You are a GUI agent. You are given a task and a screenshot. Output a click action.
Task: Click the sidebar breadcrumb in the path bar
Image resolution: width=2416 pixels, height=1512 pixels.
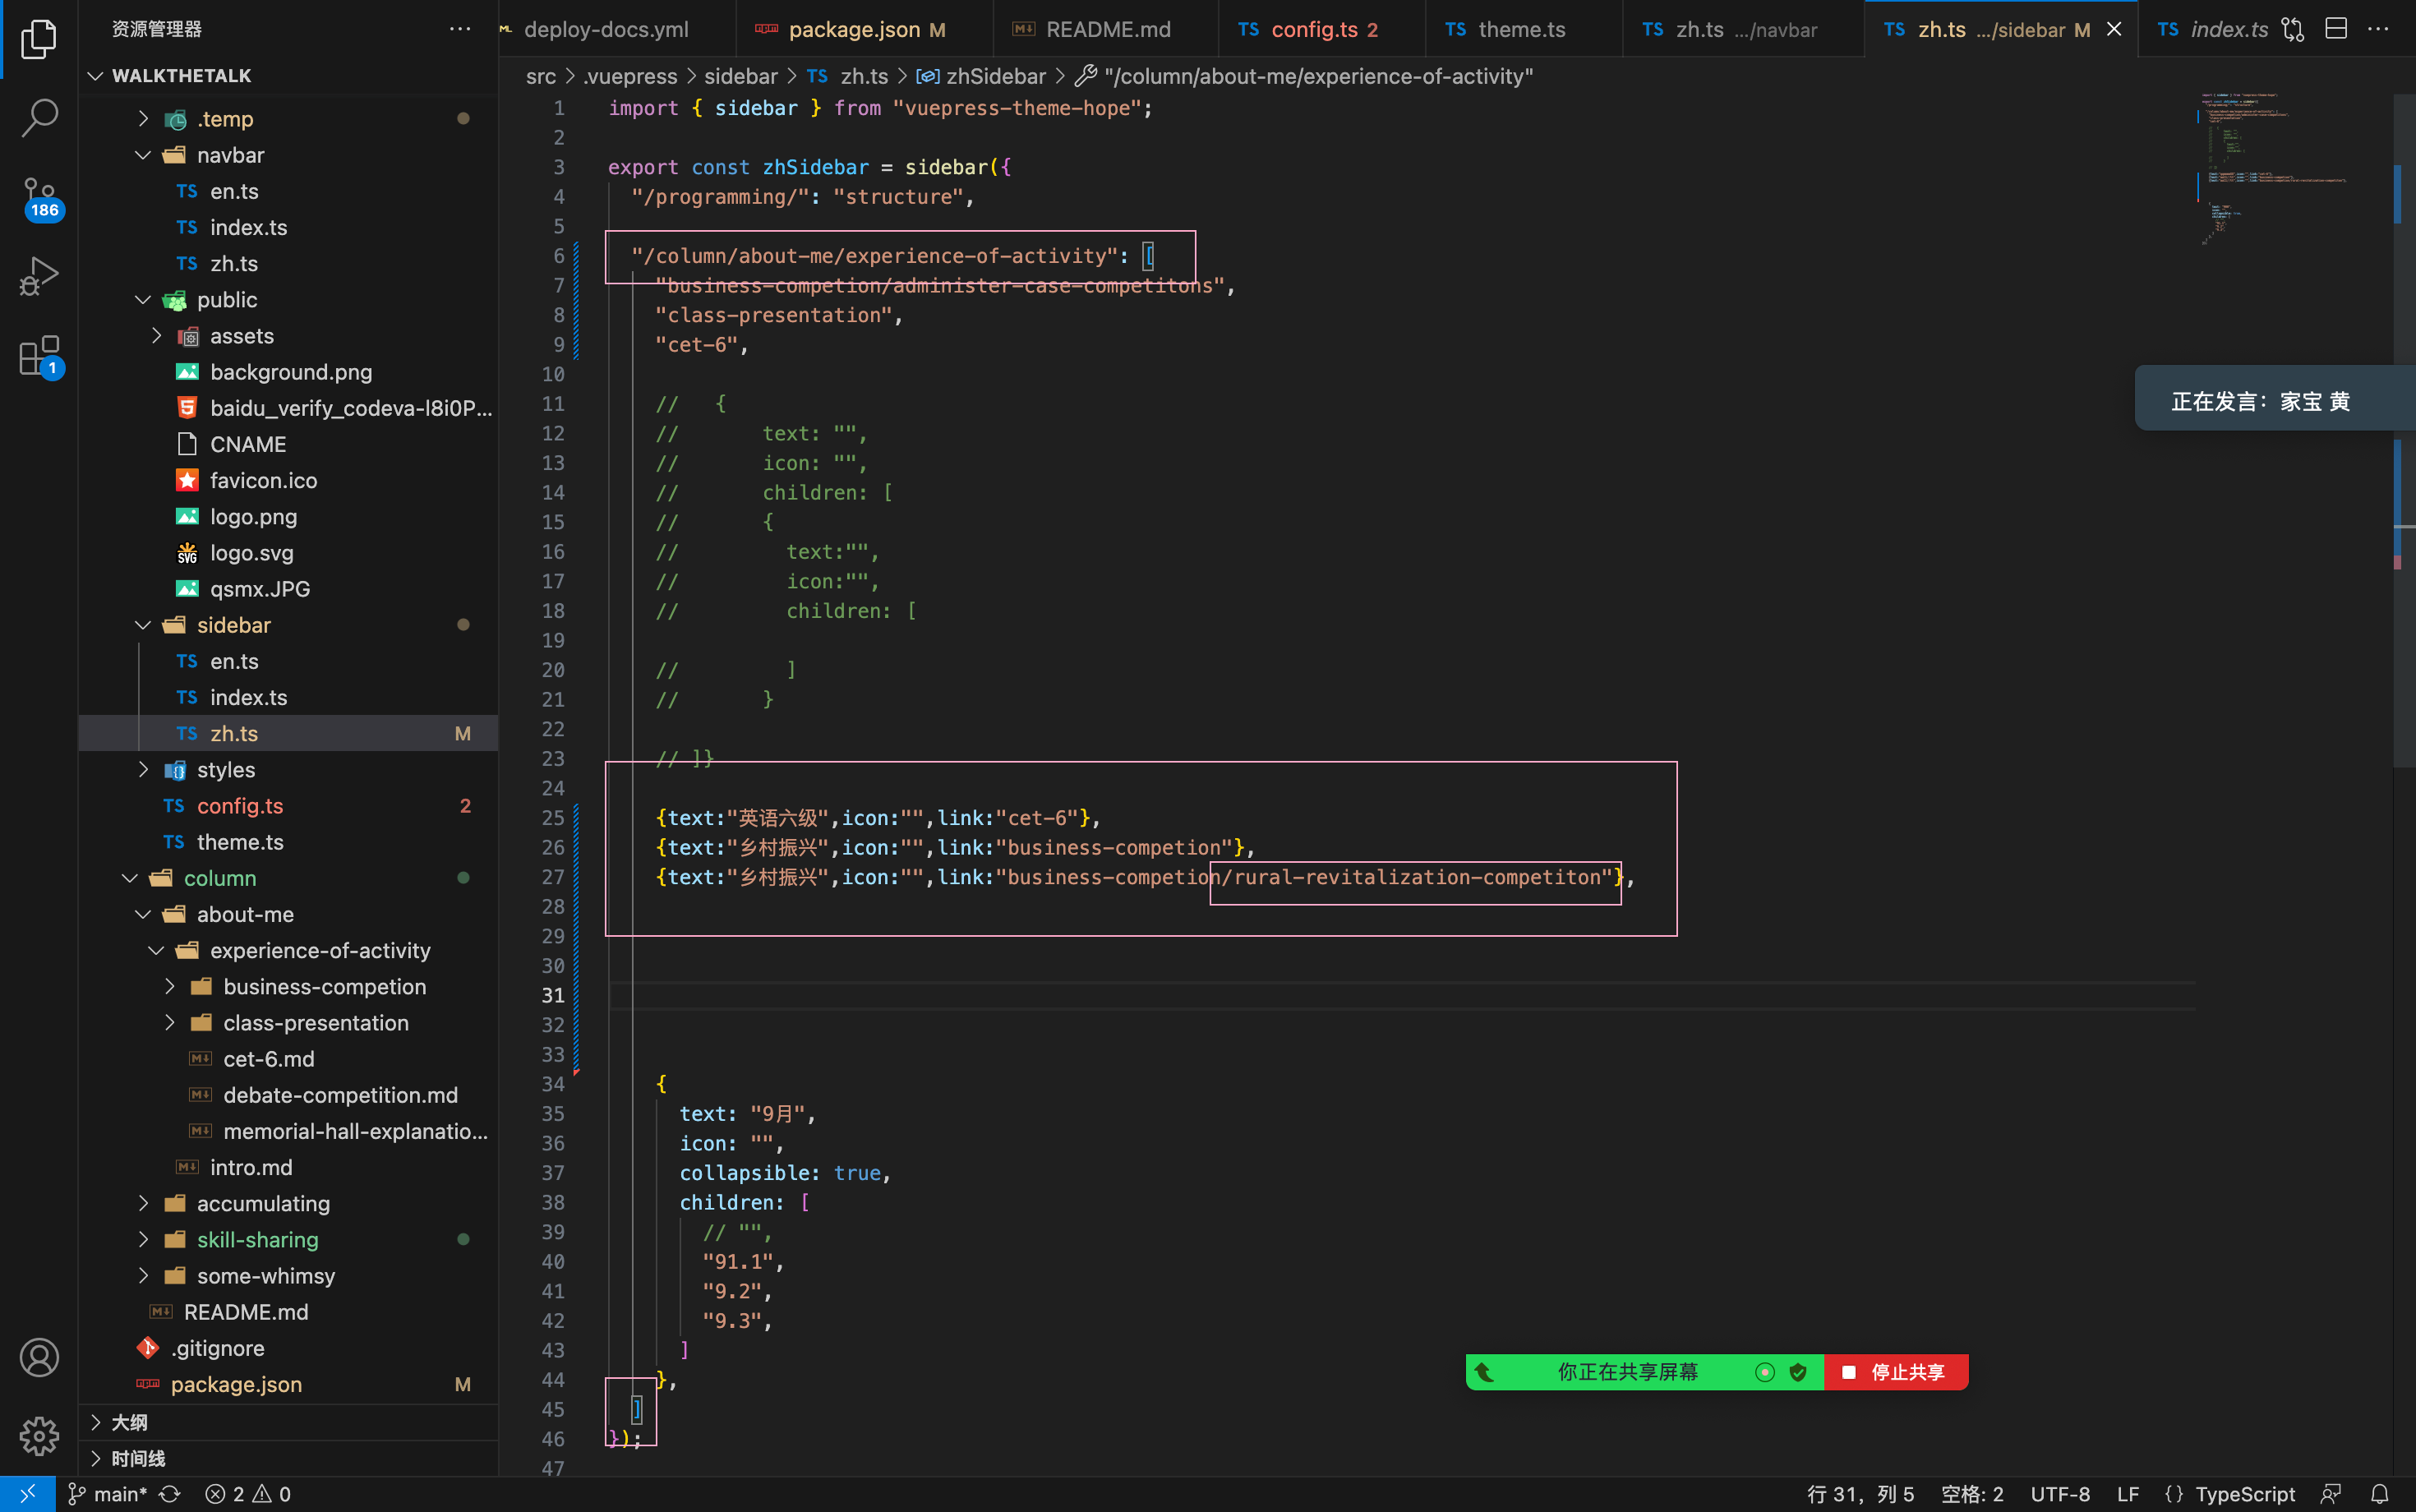coord(740,76)
